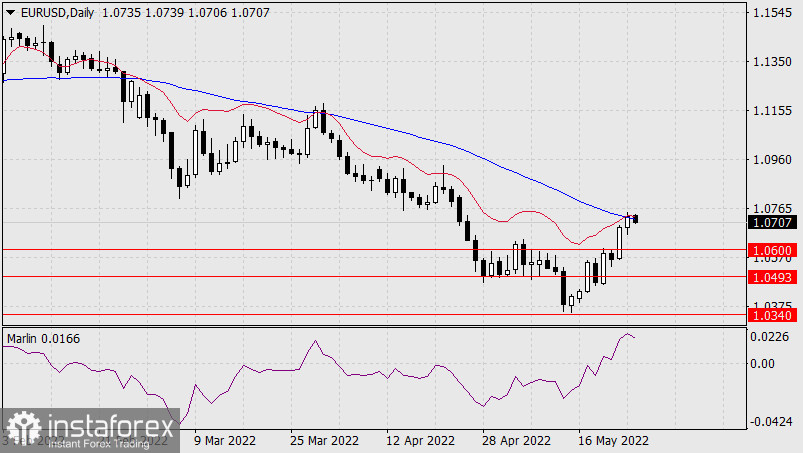Open the chart menu triangle beside EURUSD

10,13
